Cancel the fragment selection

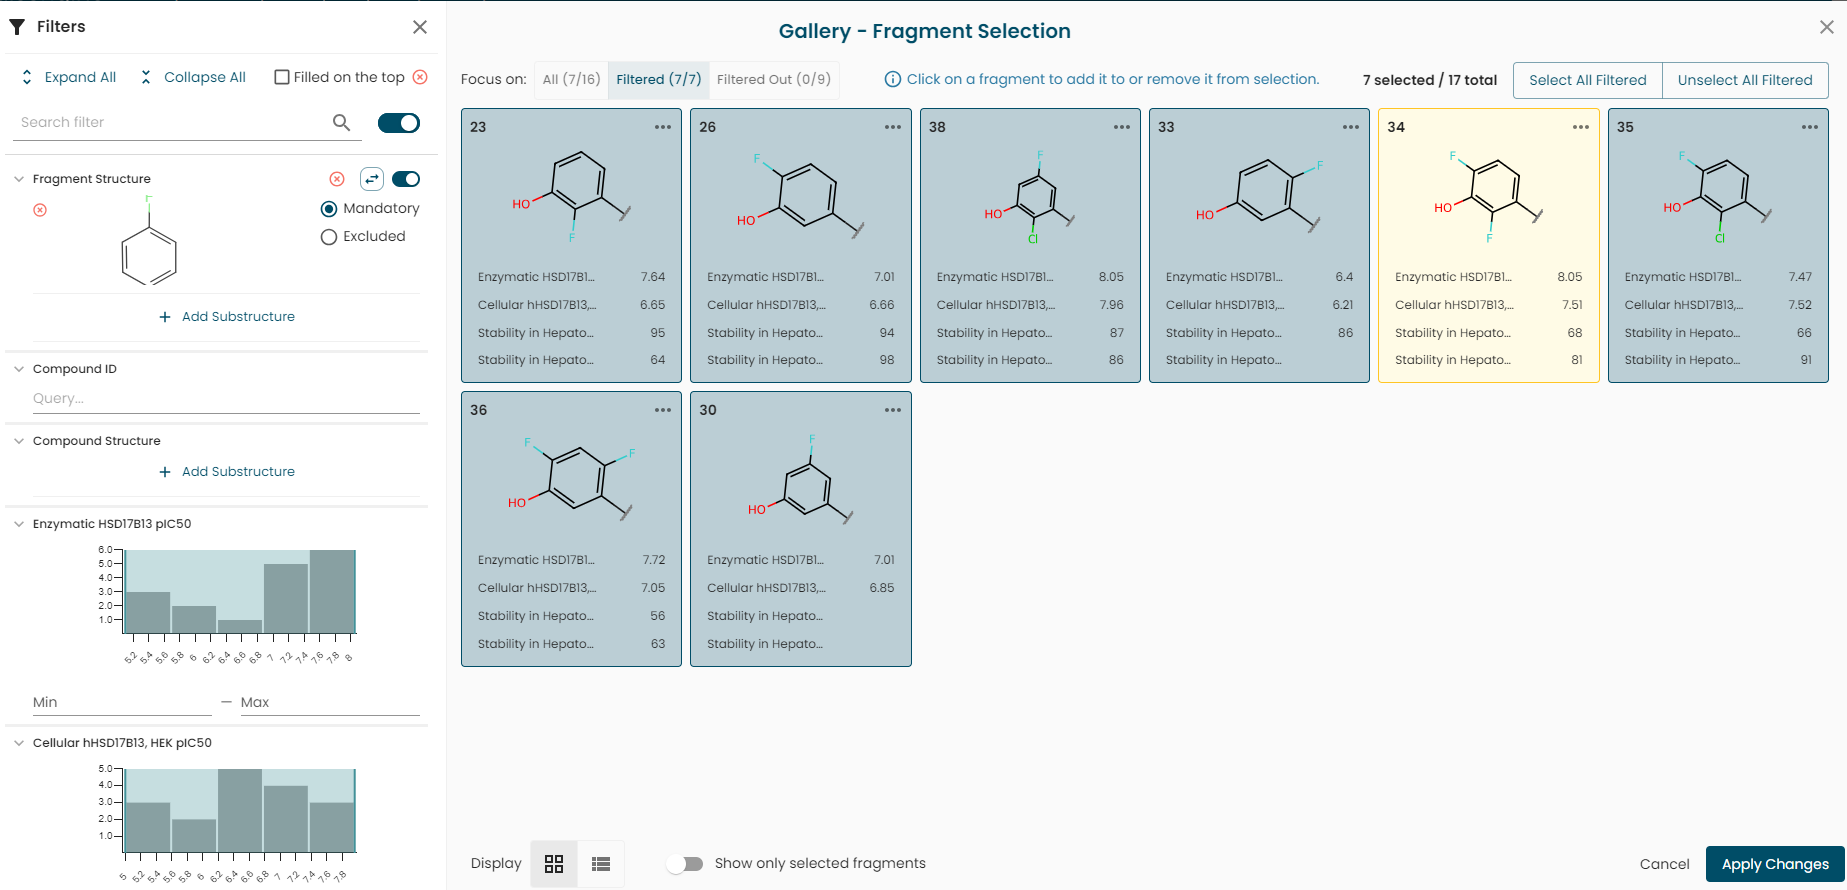tap(1664, 864)
